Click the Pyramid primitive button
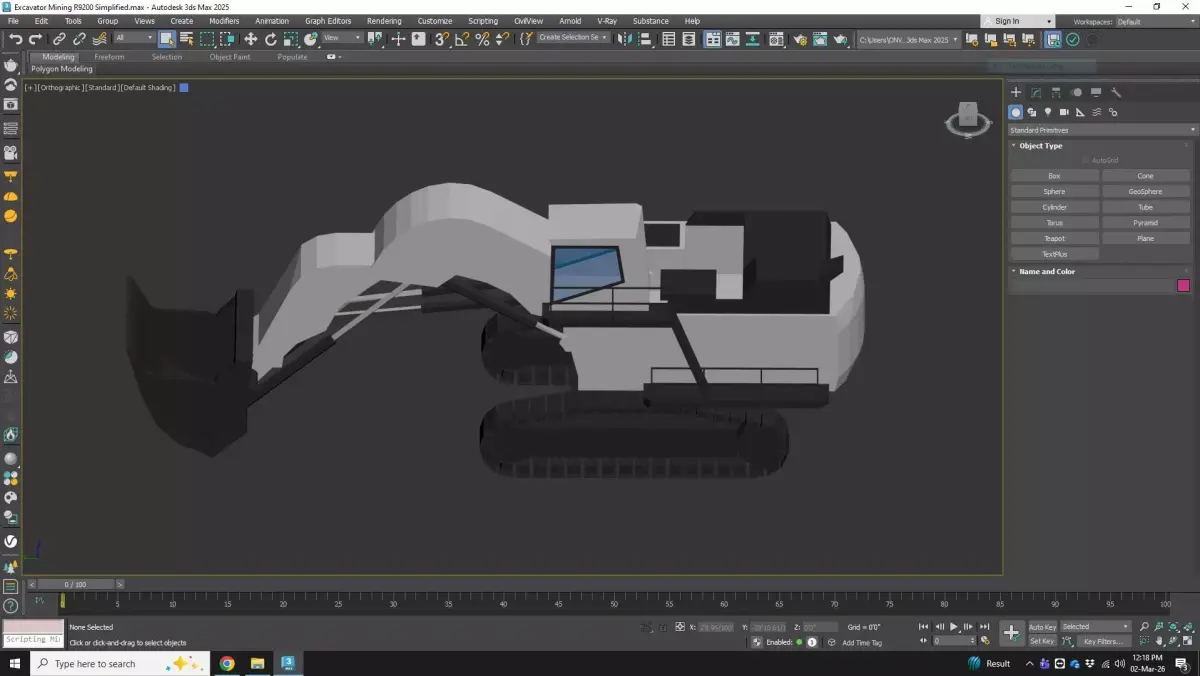1200x676 pixels. [x=1146, y=223]
